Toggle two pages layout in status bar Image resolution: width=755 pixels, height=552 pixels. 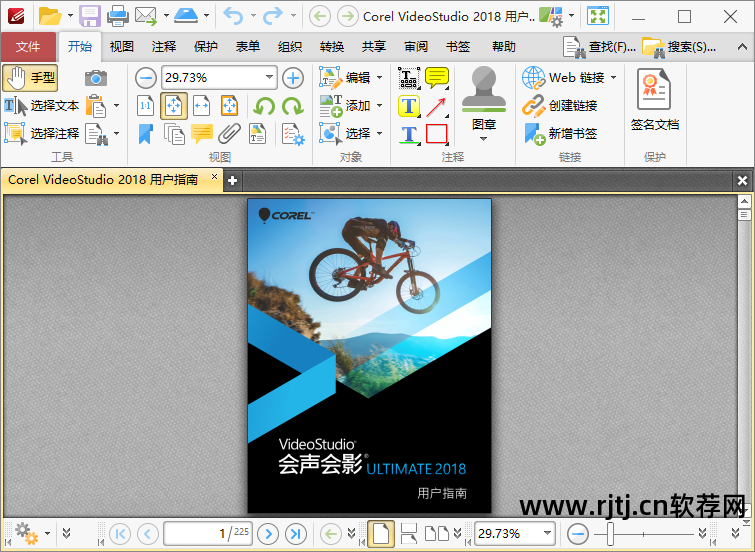[x=437, y=533]
